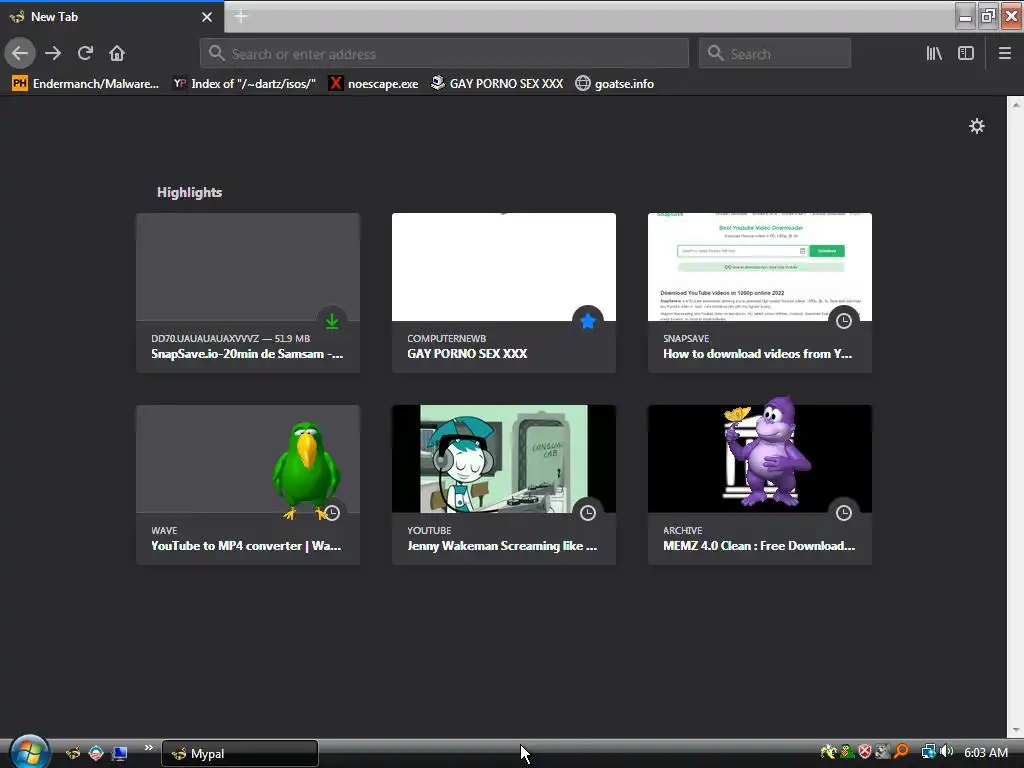
Task: Close the New Tab tab
Action: tap(207, 17)
